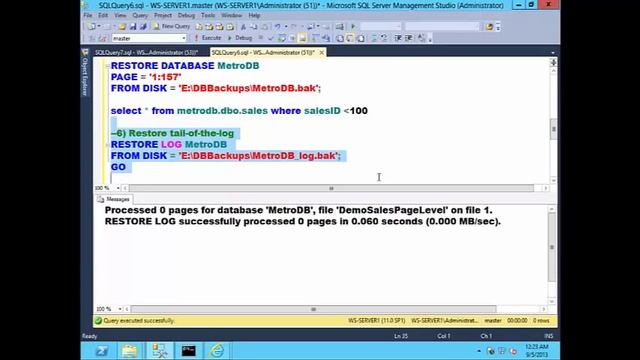Image resolution: width=640 pixels, height=360 pixels.
Task: Click the Increase Indent icon
Action: pyautogui.click(x=409, y=38)
